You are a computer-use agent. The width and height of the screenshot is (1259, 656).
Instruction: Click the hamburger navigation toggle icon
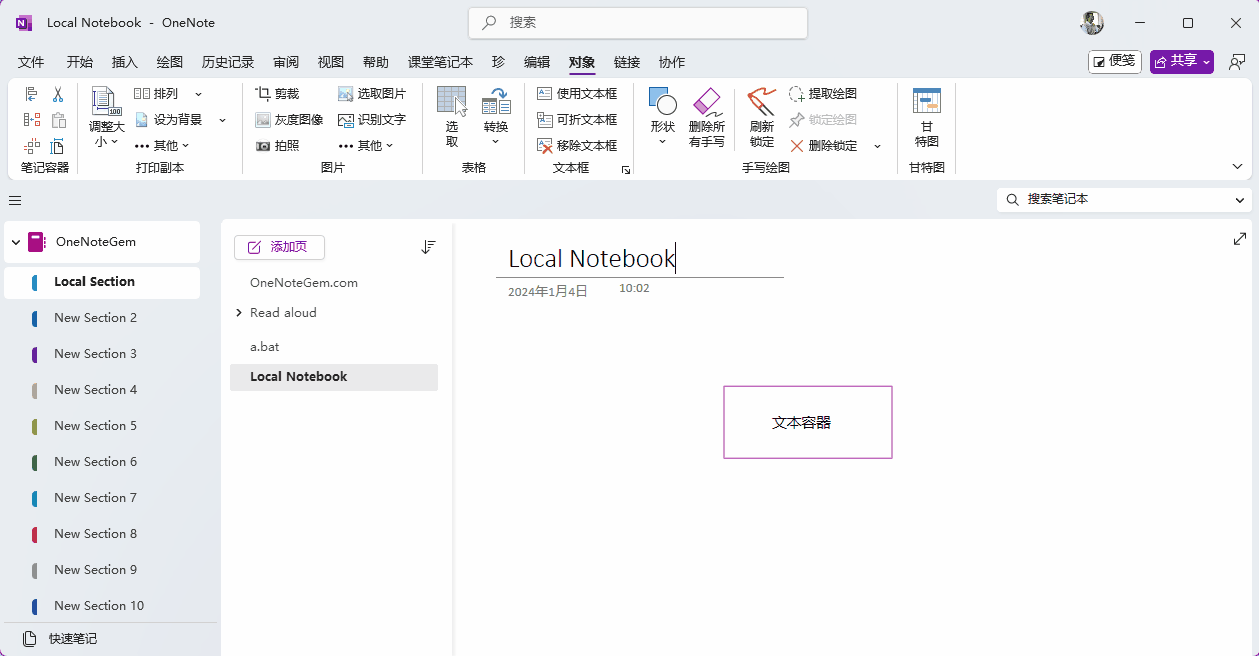15,200
